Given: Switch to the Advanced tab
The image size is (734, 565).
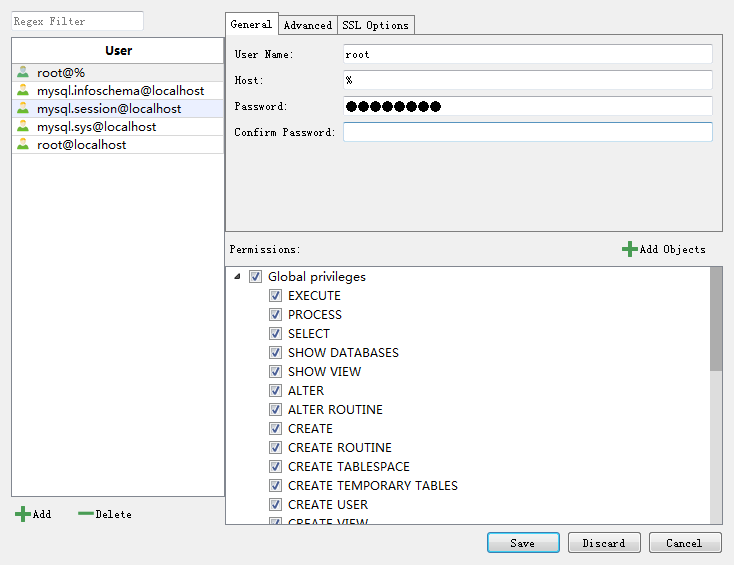Looking at the screenshot, I should (307, 25).
